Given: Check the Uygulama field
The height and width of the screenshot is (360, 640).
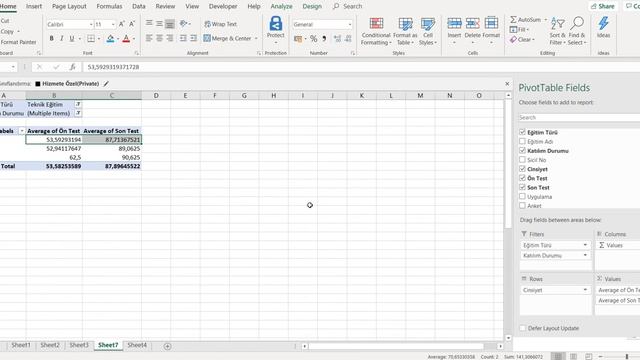Looking at the screenshot, I should point(522,196).
